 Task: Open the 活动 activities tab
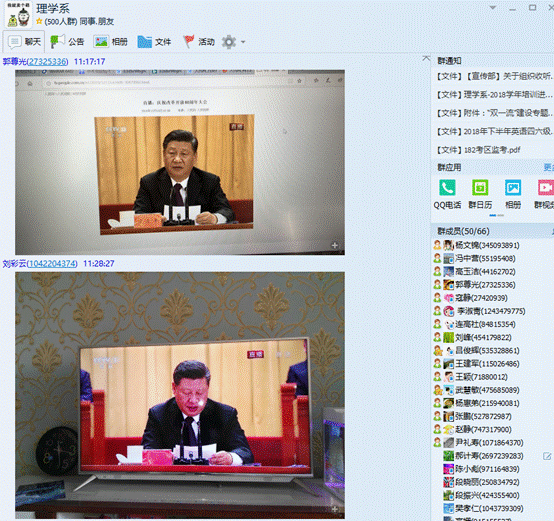tap(199, 42)
